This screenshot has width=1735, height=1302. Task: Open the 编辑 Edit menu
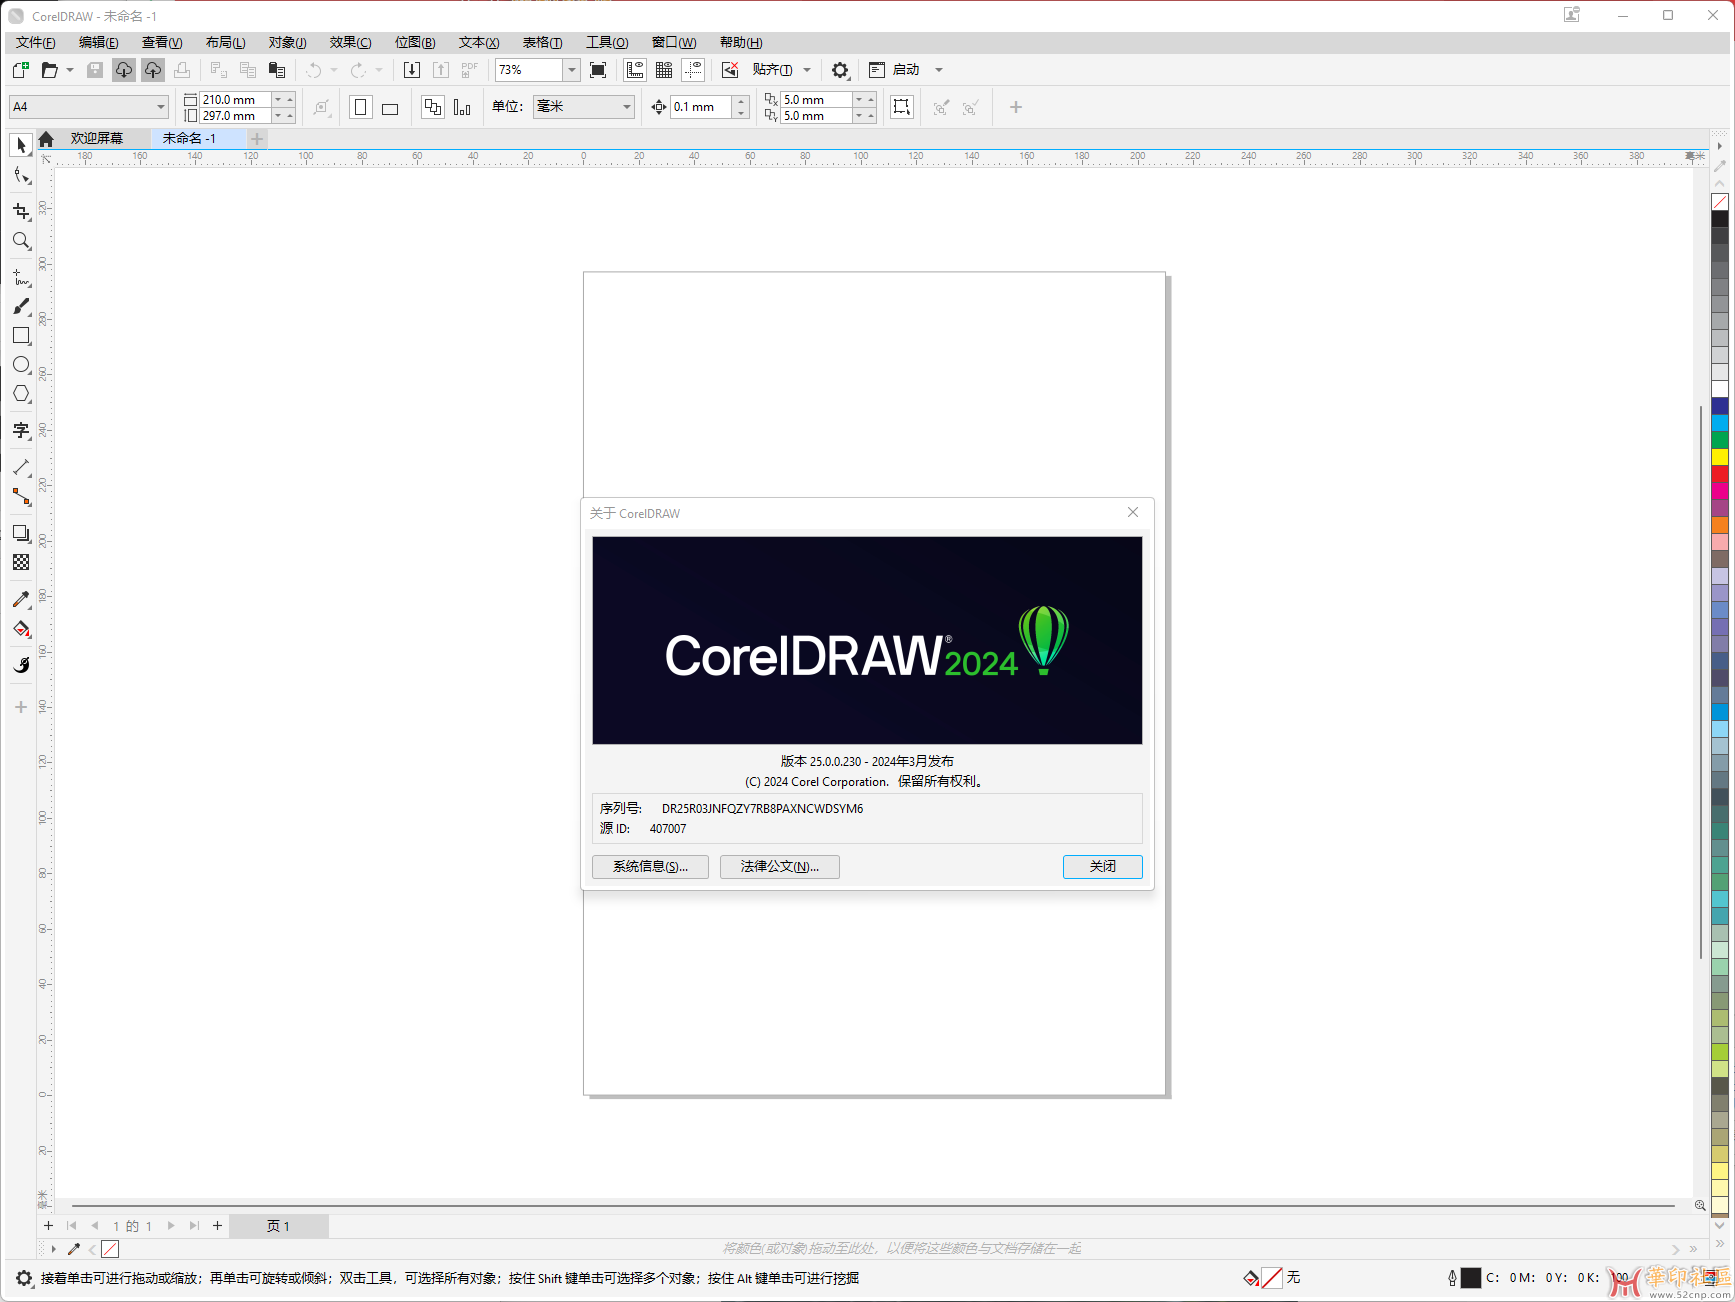pos(98,42)
